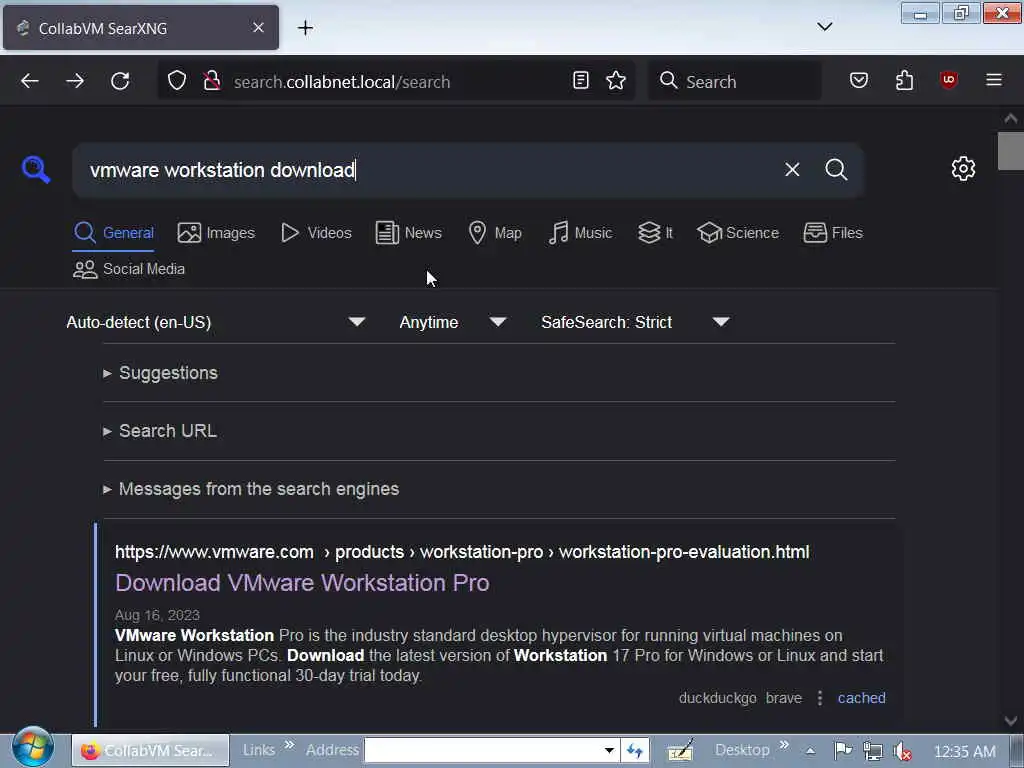
Task: Click the duckduckgo engine label
Action: pos(717,698)
